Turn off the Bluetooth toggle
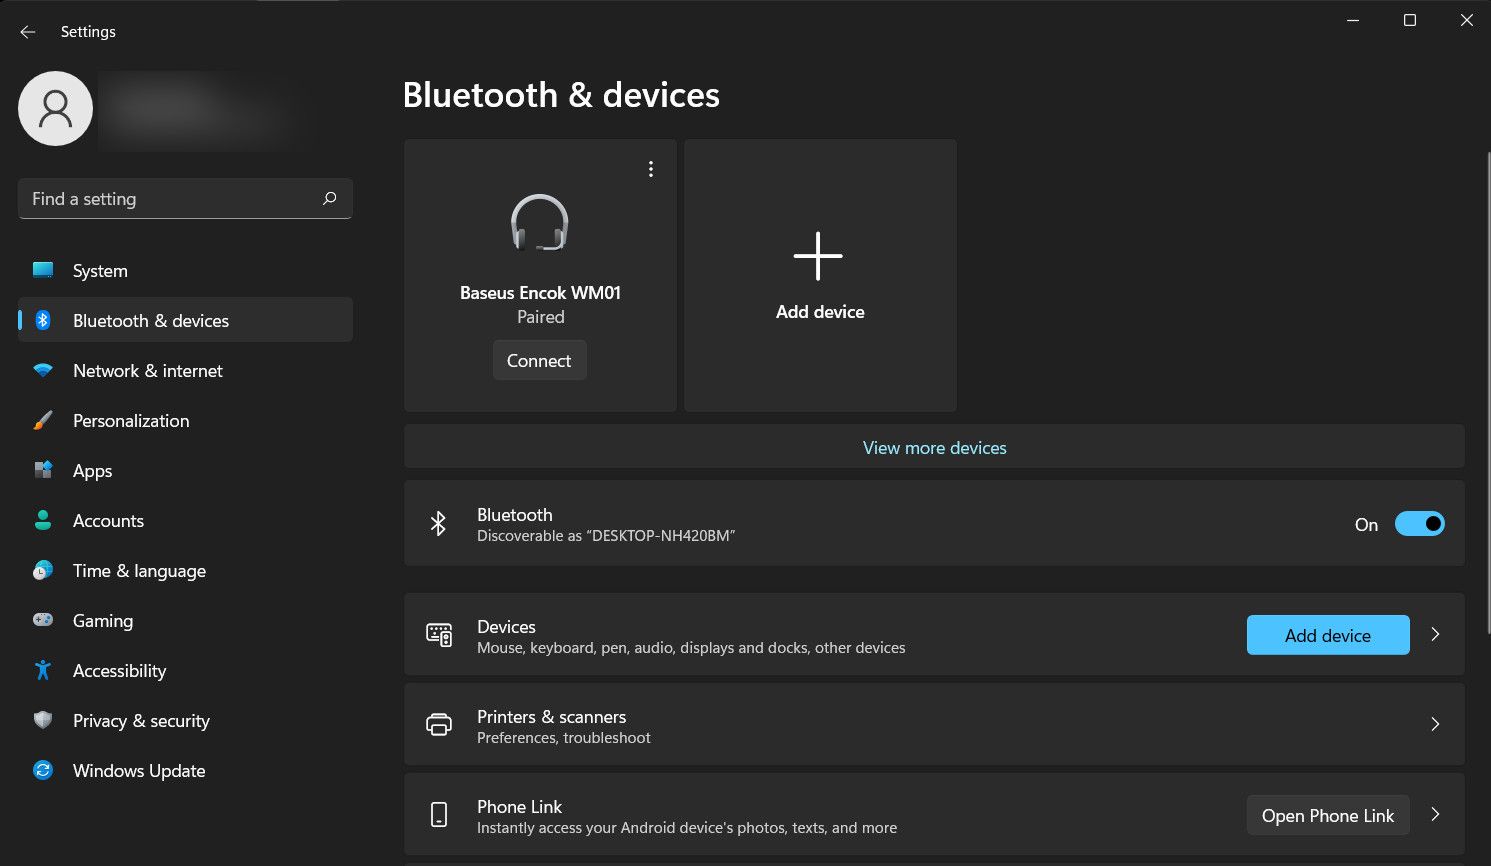 tap(1420, 523)
